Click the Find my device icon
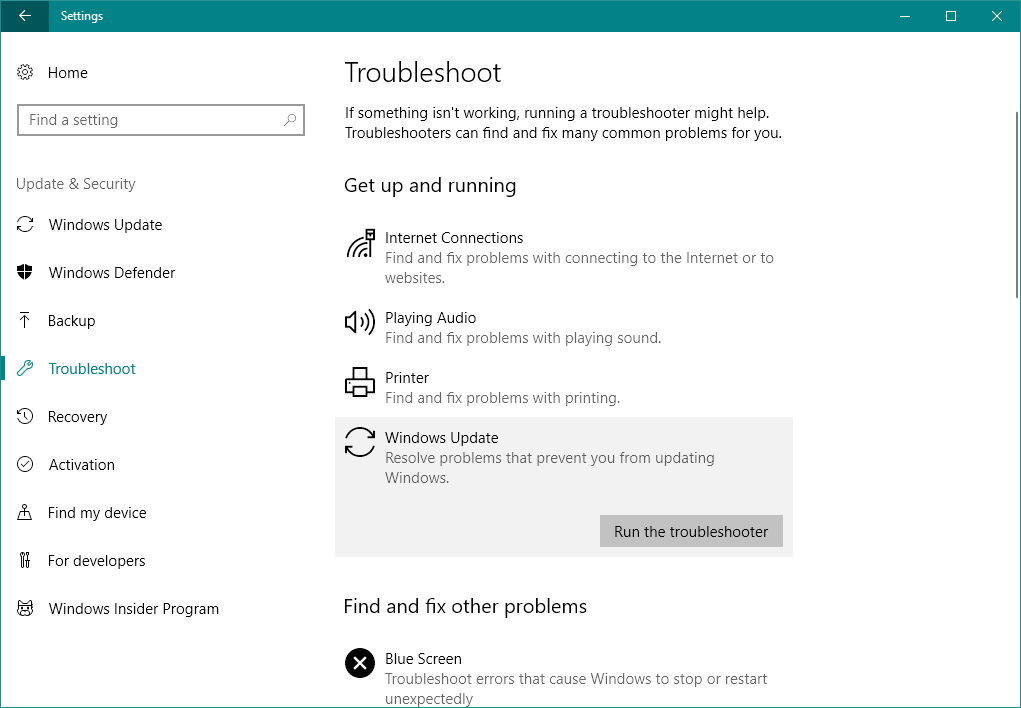This screenshot has width=1021, height=708. (x=25, y=513)
